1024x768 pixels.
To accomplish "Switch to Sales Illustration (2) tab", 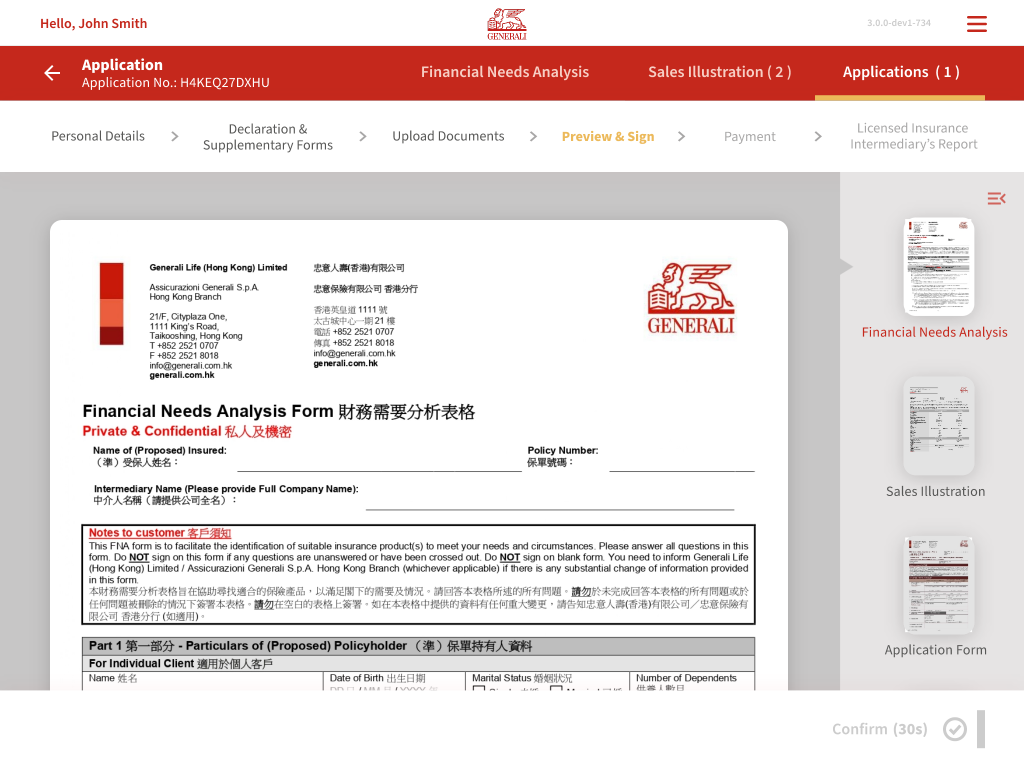I will click(x=720, y=72).
